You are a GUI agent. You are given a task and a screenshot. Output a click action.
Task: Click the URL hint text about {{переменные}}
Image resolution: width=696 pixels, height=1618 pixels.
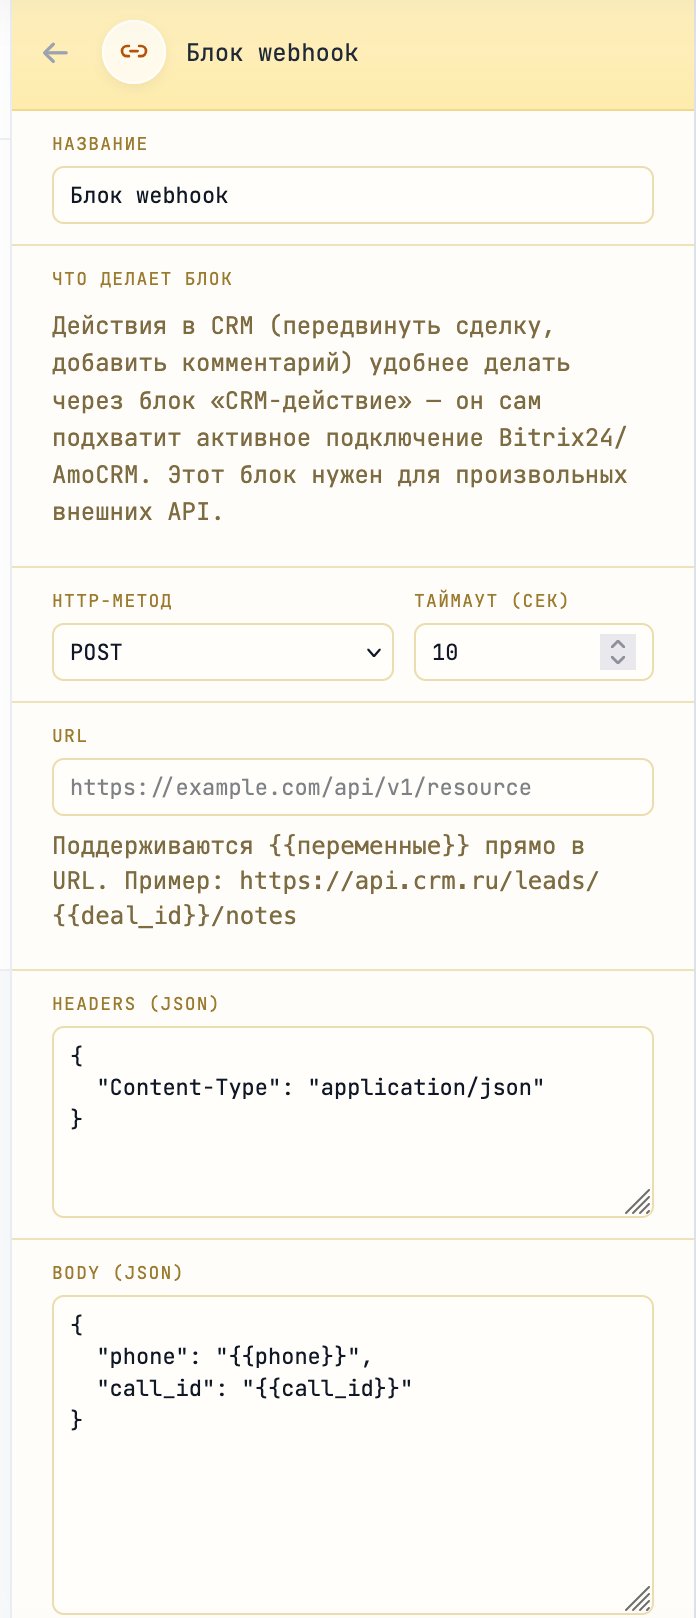(x=326, y=881)
